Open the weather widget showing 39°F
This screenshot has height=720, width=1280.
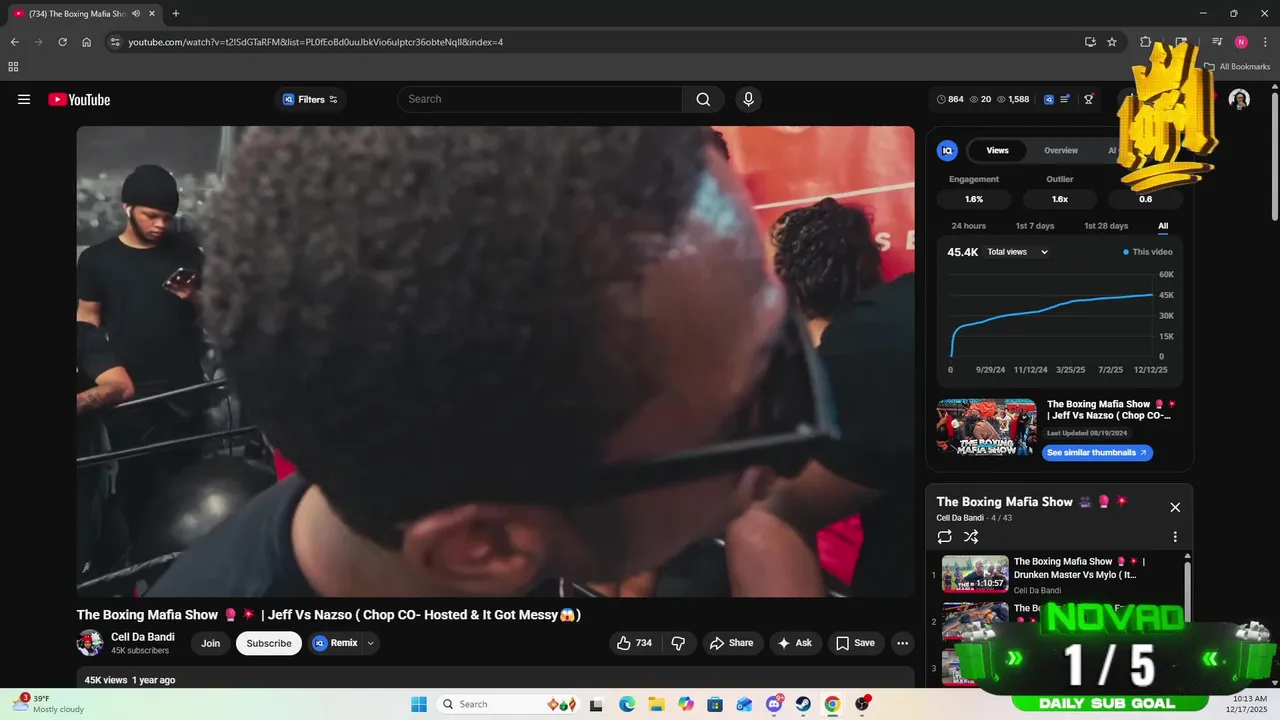50,704
